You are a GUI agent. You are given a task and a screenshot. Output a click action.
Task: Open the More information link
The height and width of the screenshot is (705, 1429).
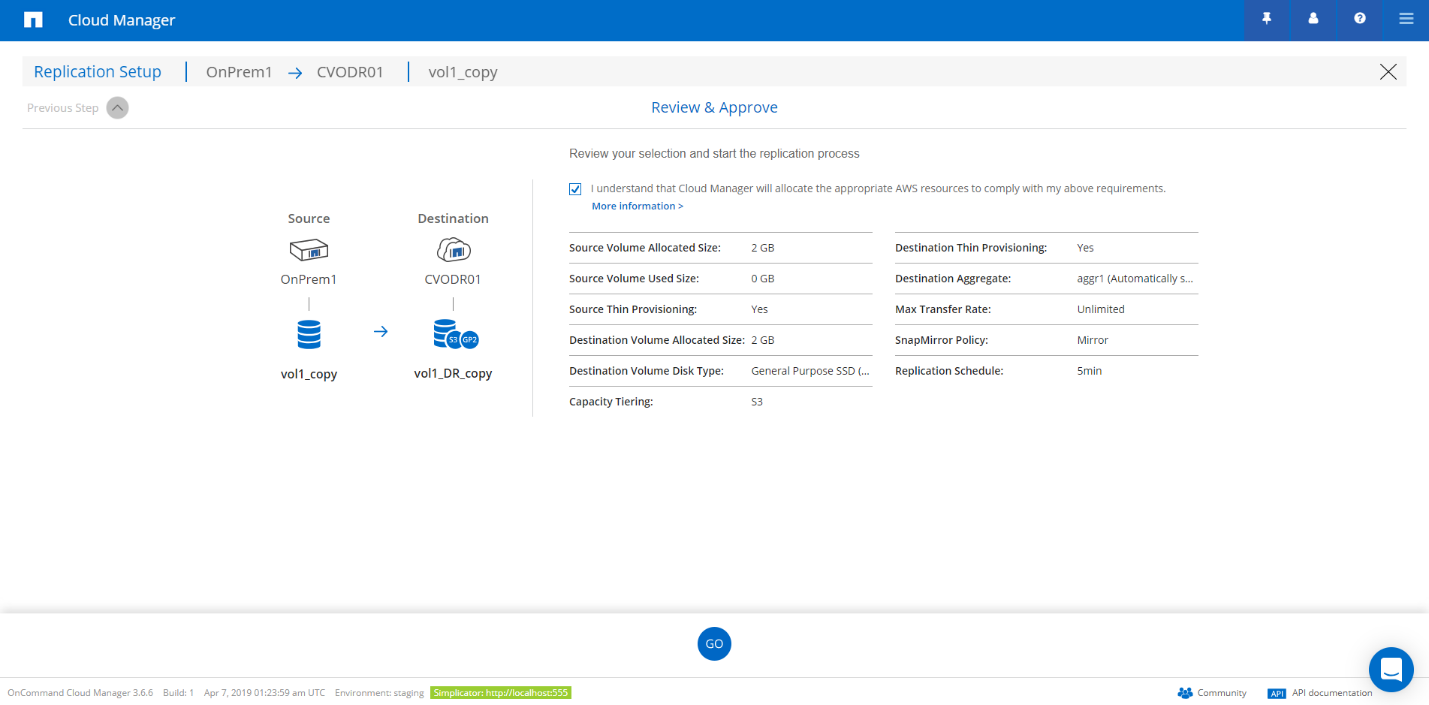(x=637, y=206)
